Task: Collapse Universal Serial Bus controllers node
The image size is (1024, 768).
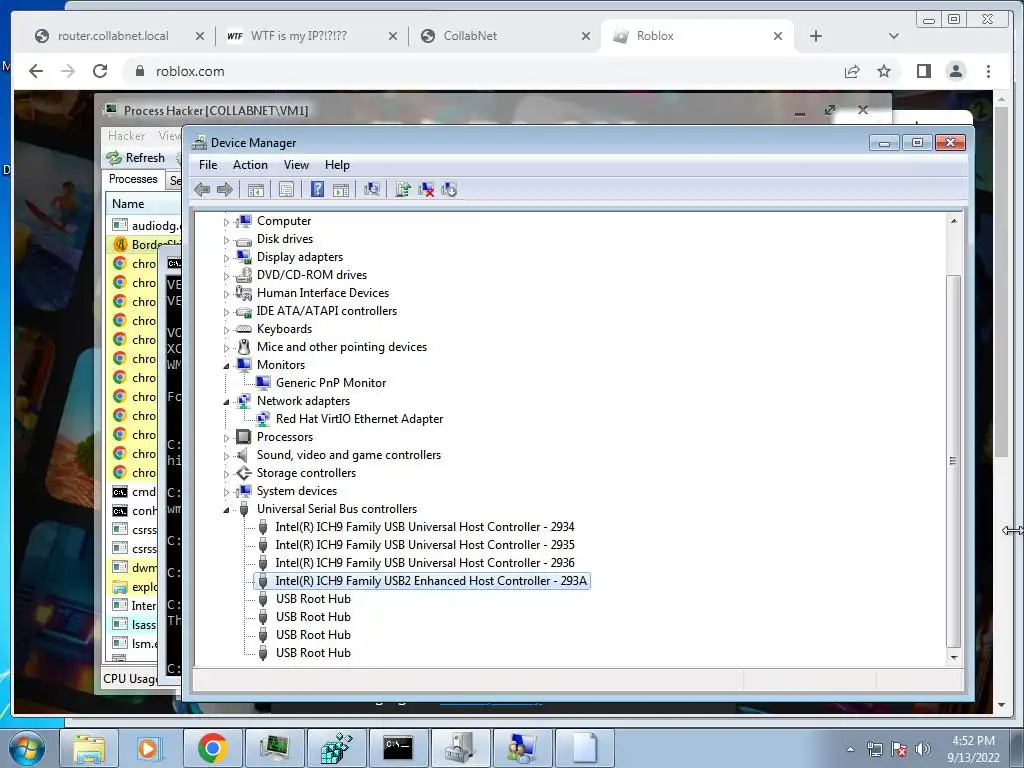Action: tap(227, 510)
